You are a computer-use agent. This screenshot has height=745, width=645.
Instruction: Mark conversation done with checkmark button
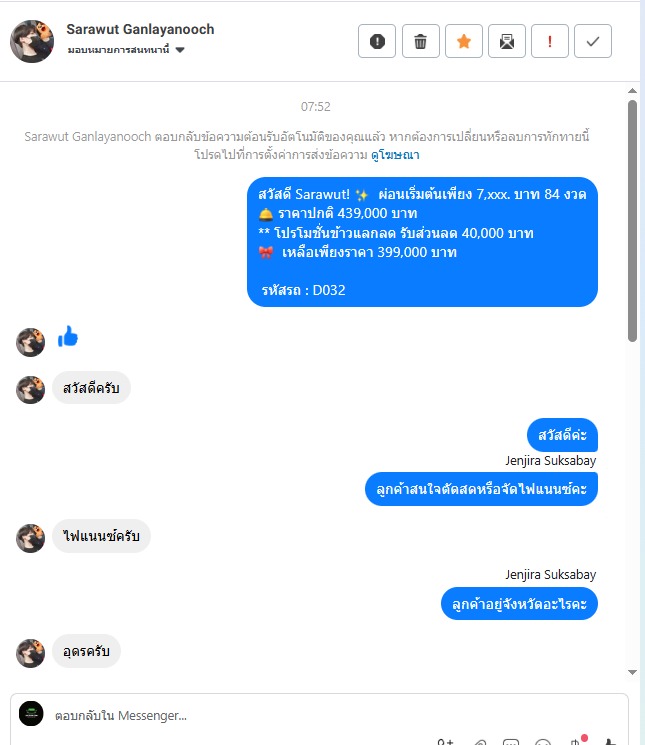point(593,41)
